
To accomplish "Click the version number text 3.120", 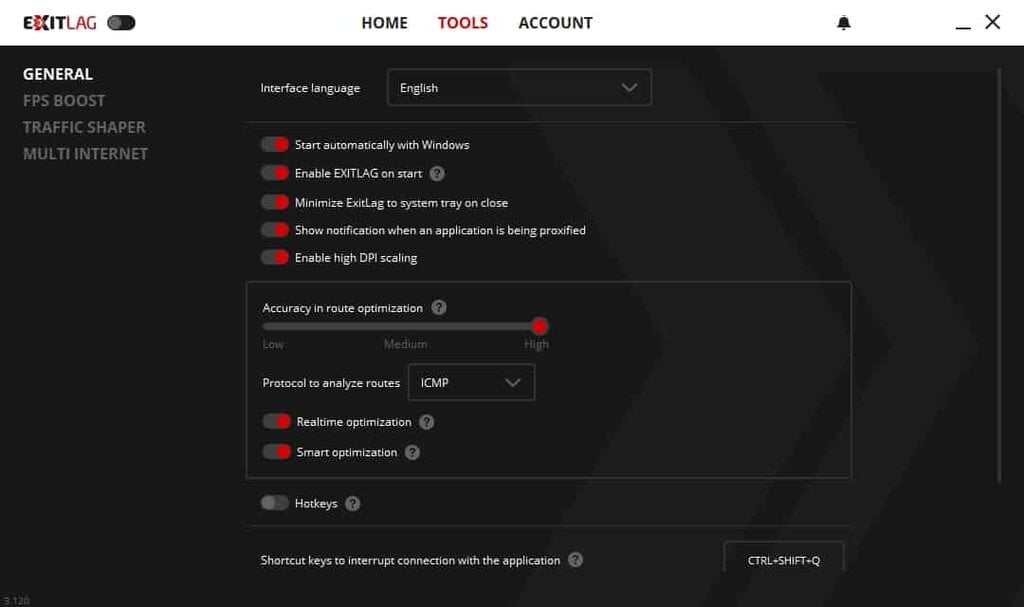I will click(16, 600).
